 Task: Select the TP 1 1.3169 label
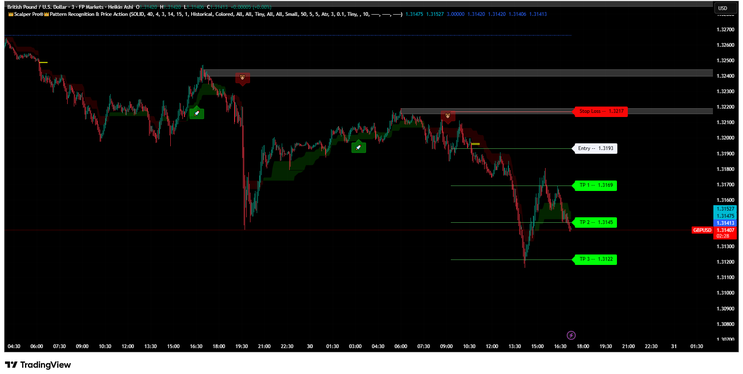(x=595, y=185)
